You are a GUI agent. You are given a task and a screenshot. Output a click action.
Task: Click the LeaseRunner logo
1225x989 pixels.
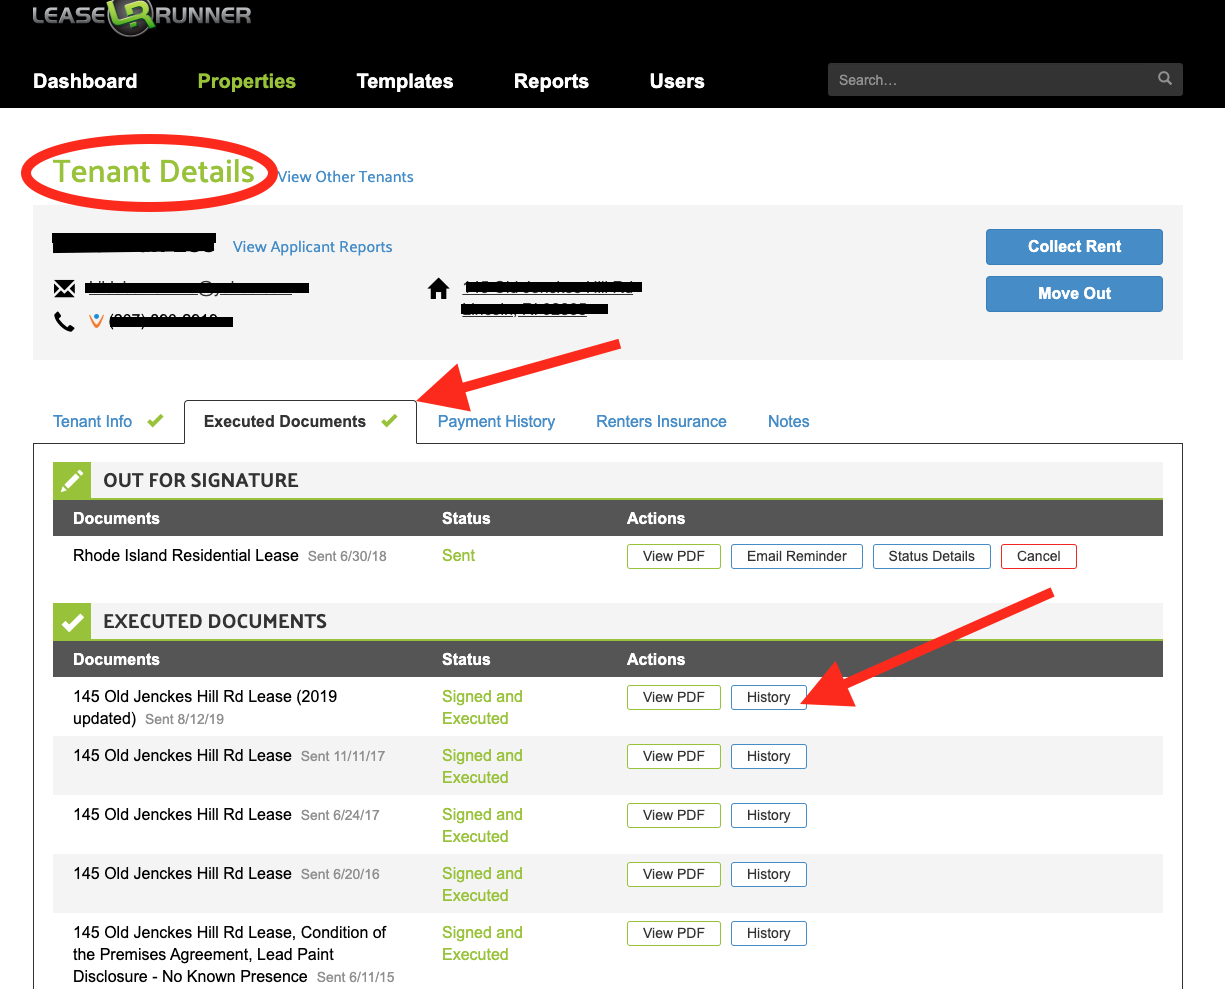click(x=141, y=16)
